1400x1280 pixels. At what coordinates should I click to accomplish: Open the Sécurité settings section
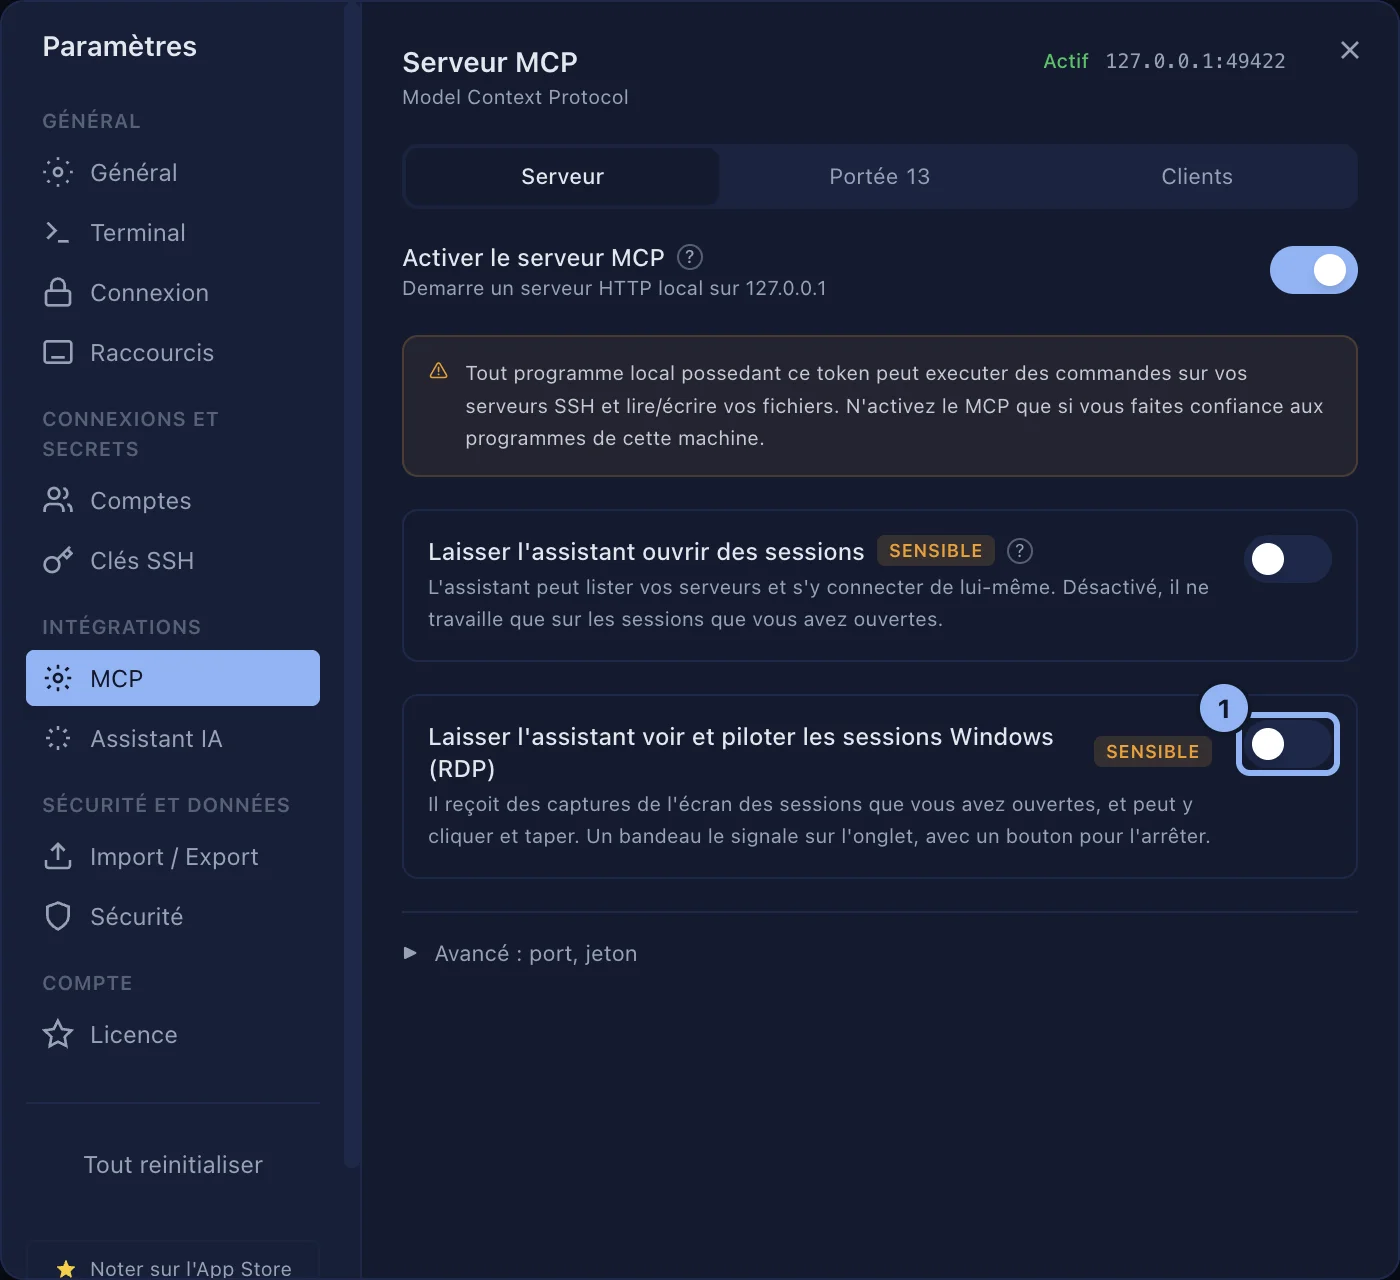click(x=173, y=916)
